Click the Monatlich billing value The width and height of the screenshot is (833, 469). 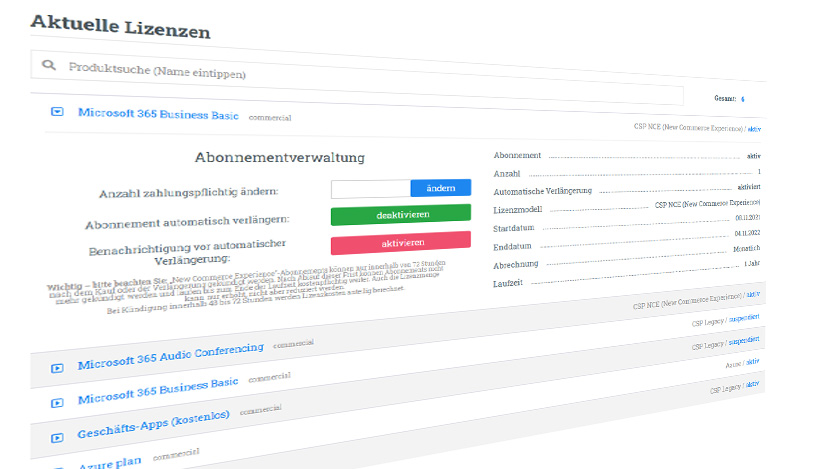coord(746,249)
